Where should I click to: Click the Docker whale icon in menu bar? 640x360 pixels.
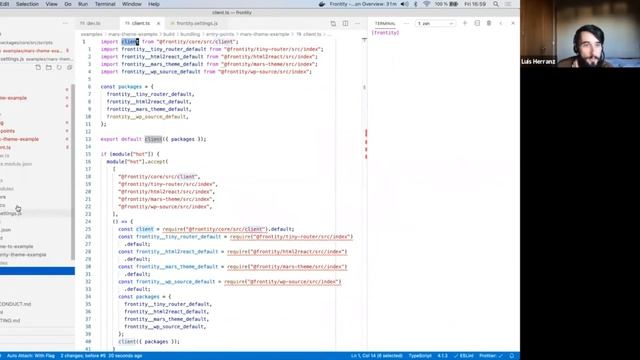coord(322,4)
